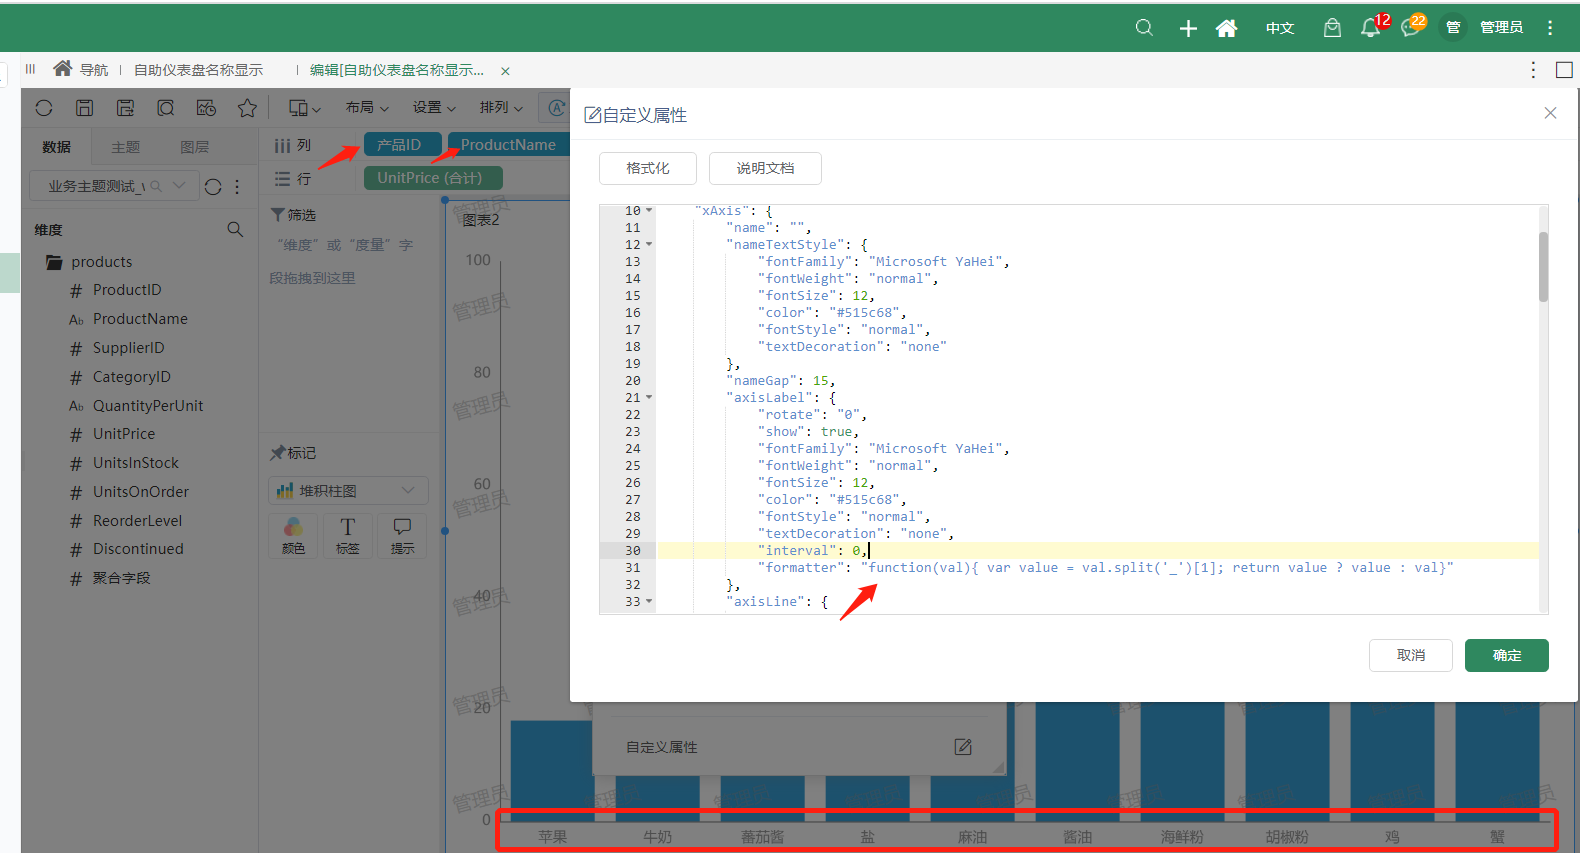Select the UnitsInStock field
Image resolution: width=1580 pixels, height=853 pixels.
coord(136,463)
